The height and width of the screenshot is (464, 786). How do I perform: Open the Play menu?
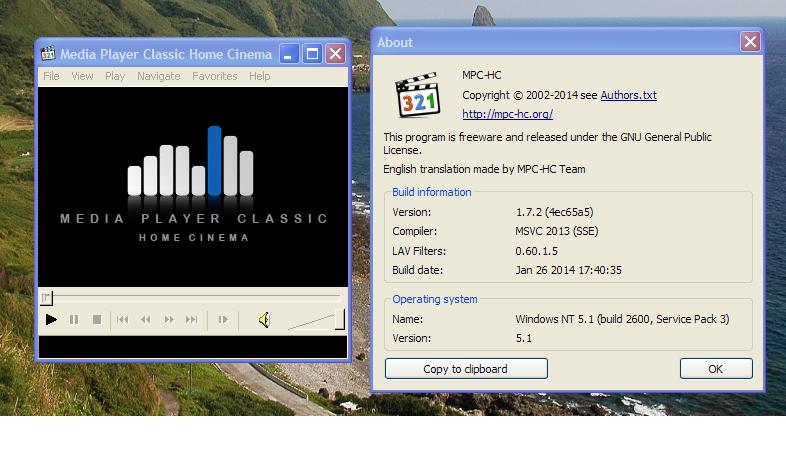click(x=115, y=76)
